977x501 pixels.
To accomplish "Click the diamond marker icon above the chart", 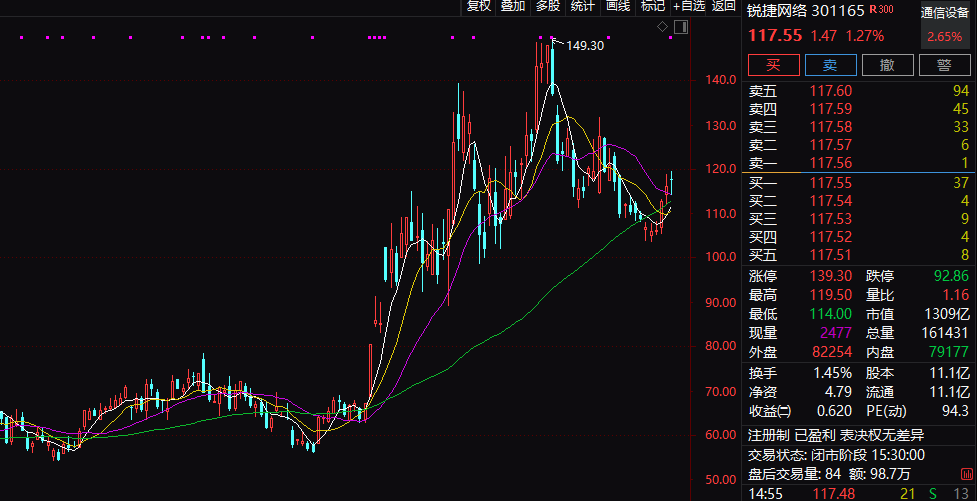I will 662,27.
